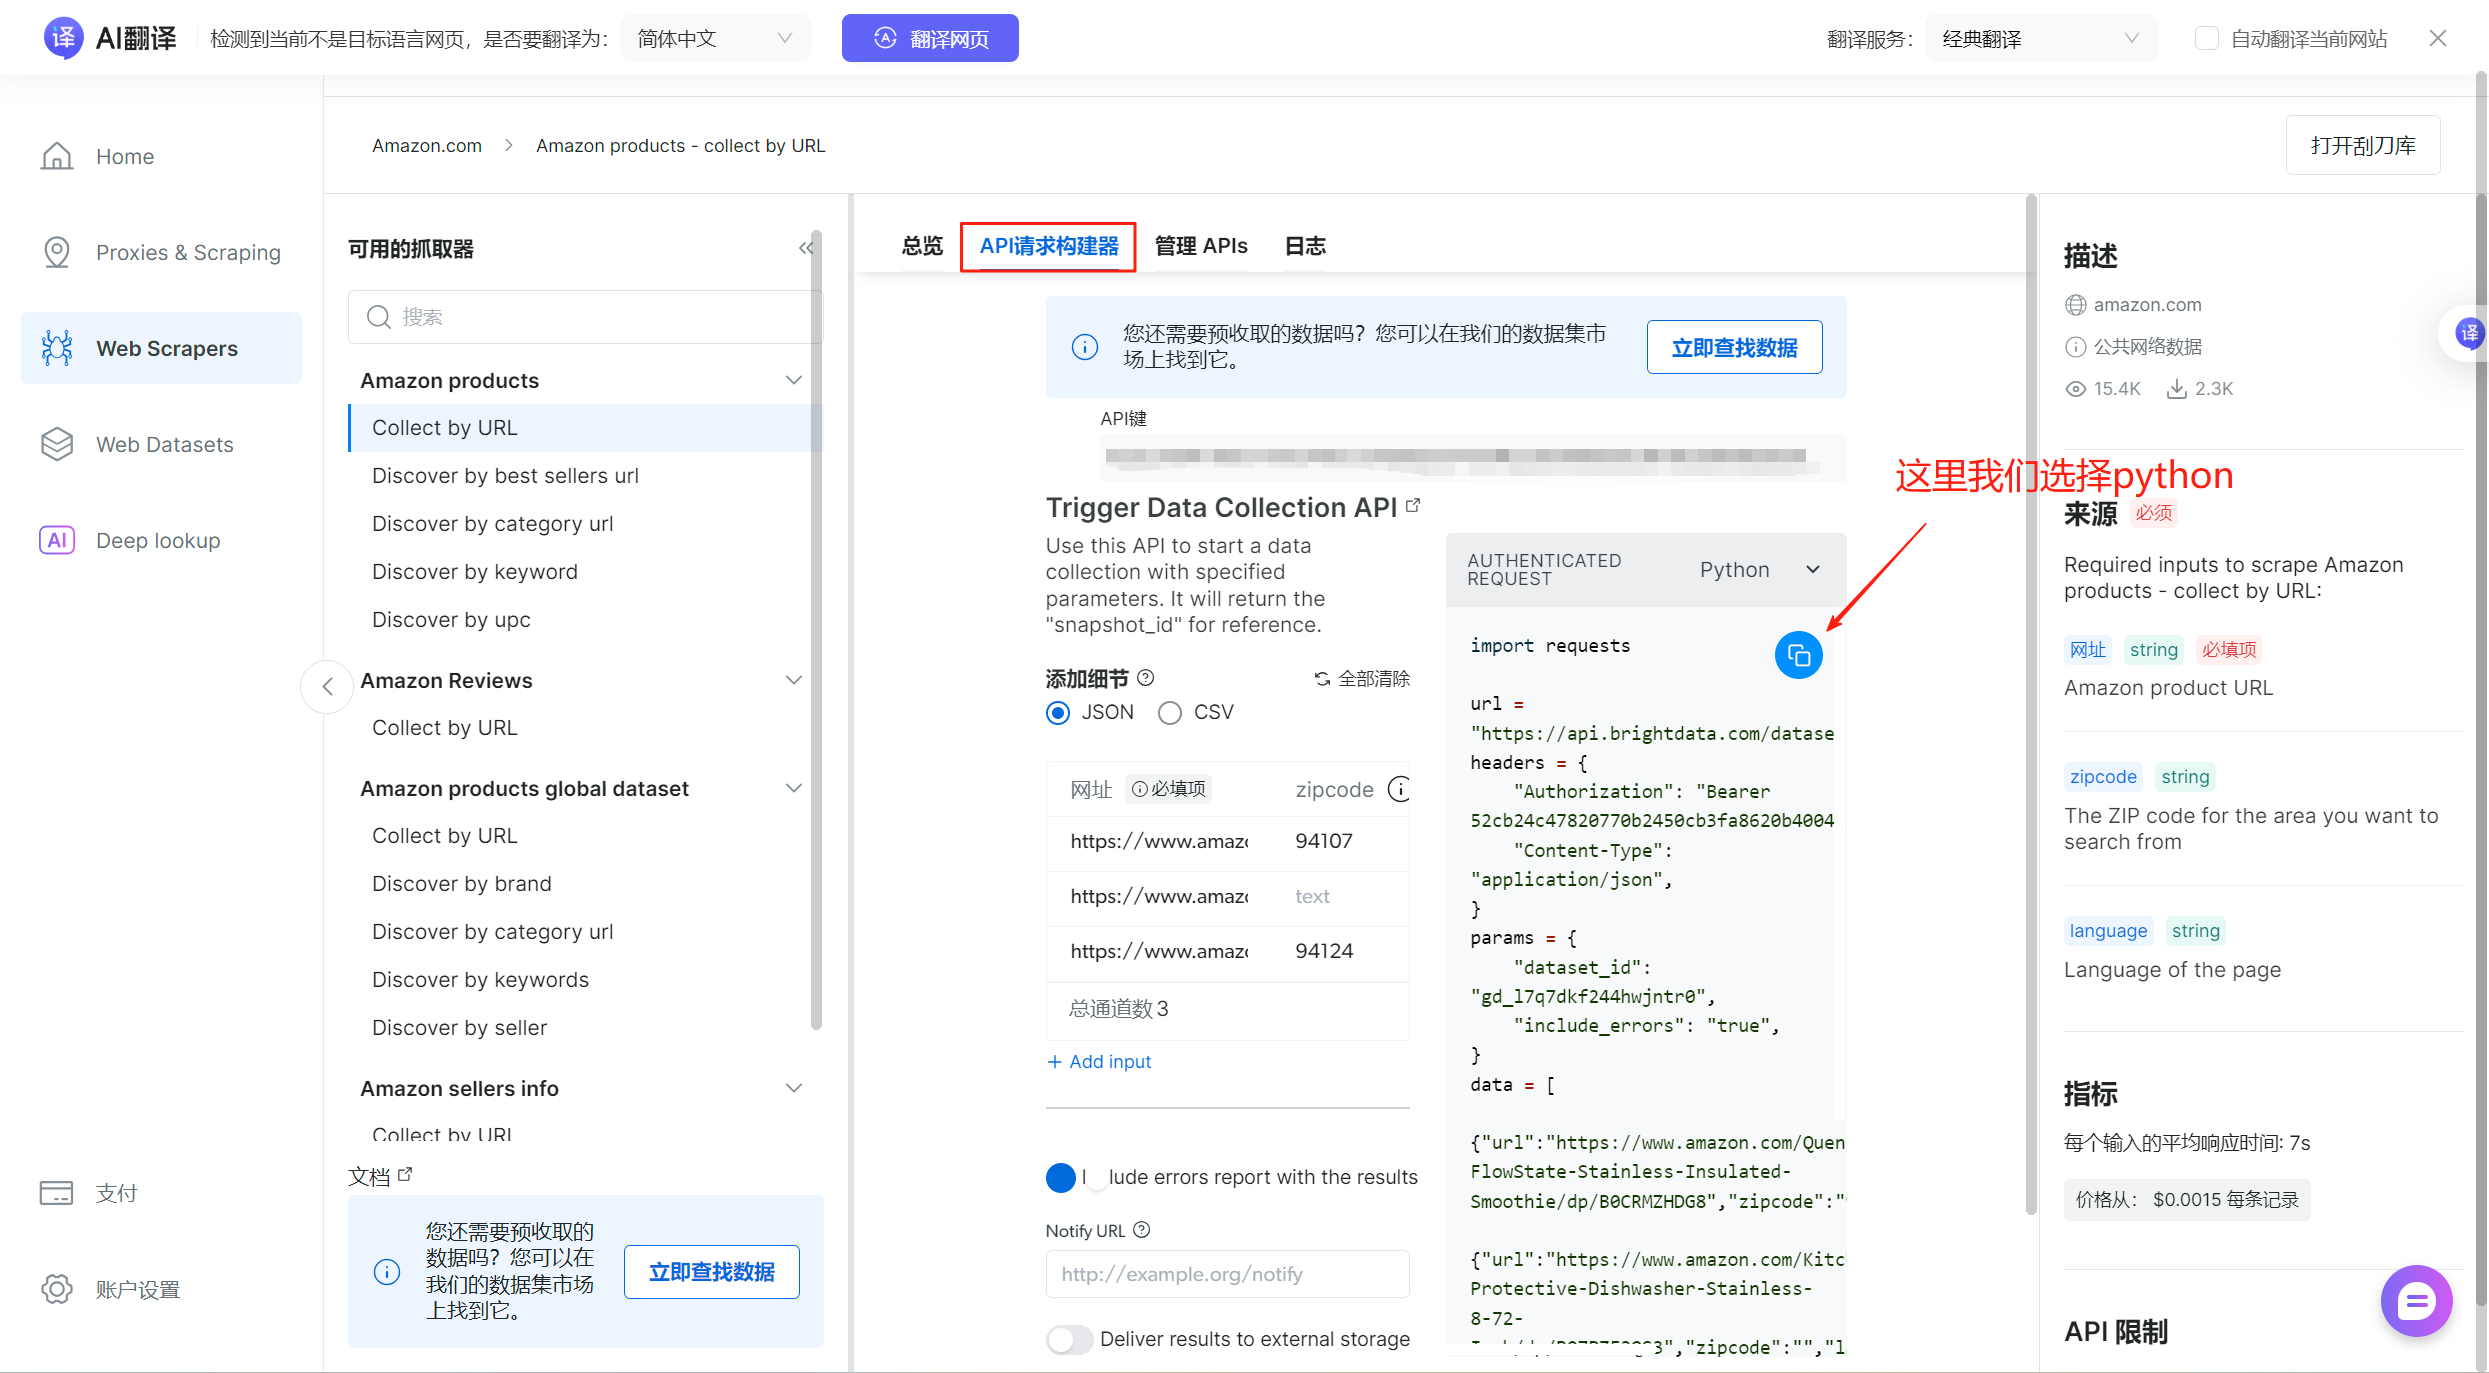Image resolution: width=2489 pixels, height=1373 pixels.
Task: Click the Amazon.com breadcrumb link
Action: coord(427,145)
